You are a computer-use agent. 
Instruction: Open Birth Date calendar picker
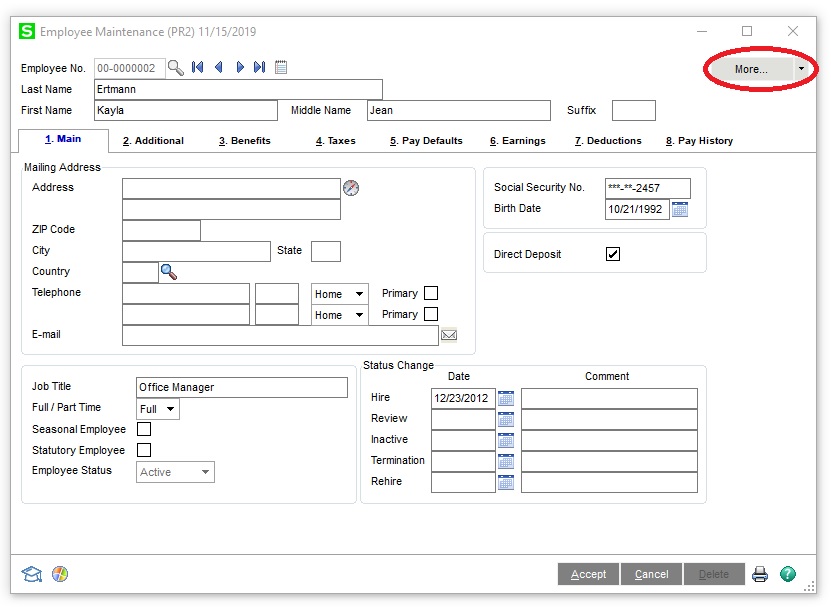pos(680,209)
